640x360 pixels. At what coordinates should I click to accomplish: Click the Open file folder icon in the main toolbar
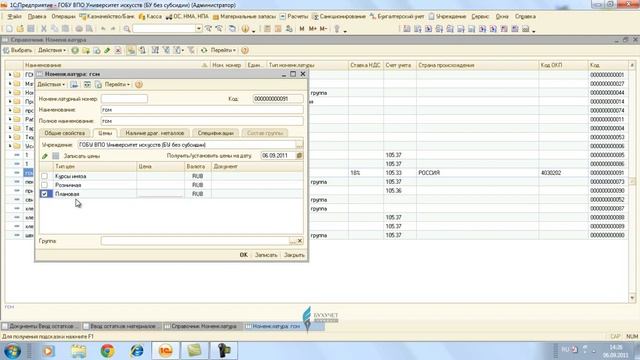[20, 29]
